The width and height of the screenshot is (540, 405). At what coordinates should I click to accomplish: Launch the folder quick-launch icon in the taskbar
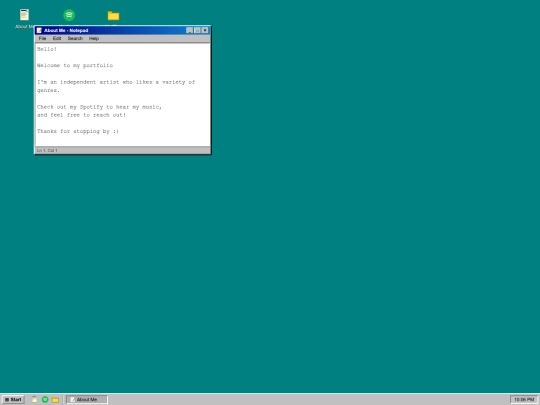[x=55, y=399]
